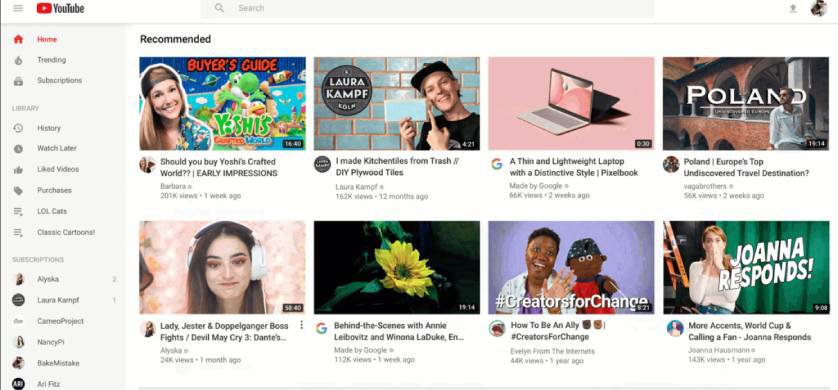Visit Evelyn From The Internets channel link
Image resolution: width=838 pixels, height=390 pixels.
[553, 351]
